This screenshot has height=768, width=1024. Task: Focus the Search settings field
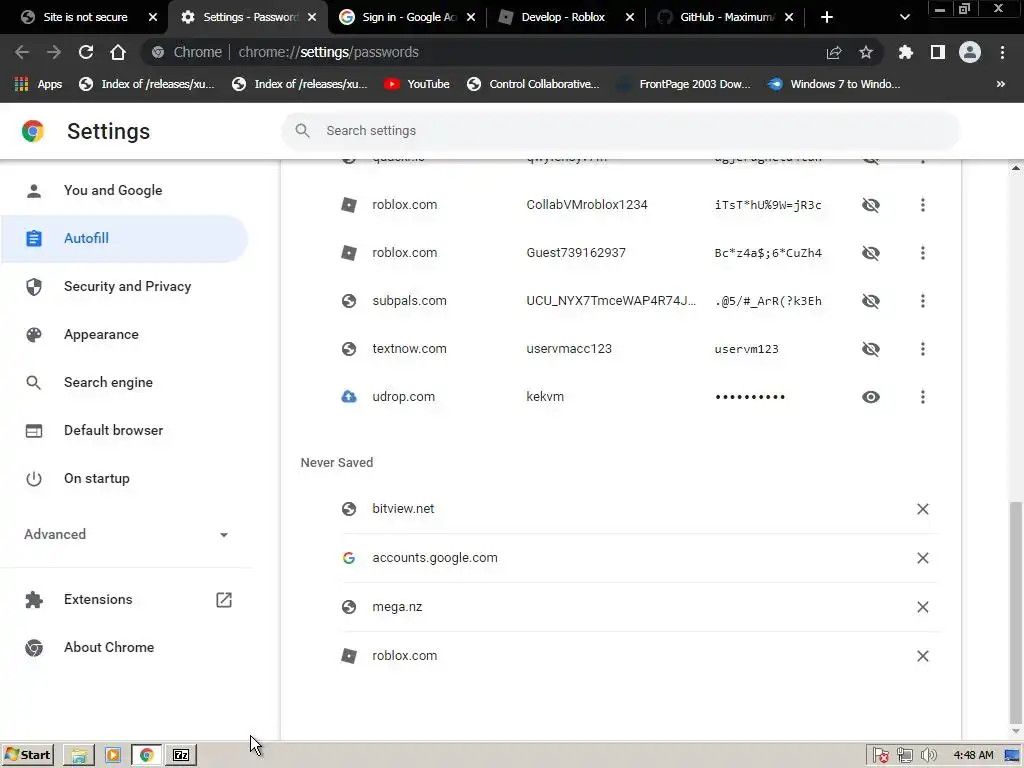620,131
